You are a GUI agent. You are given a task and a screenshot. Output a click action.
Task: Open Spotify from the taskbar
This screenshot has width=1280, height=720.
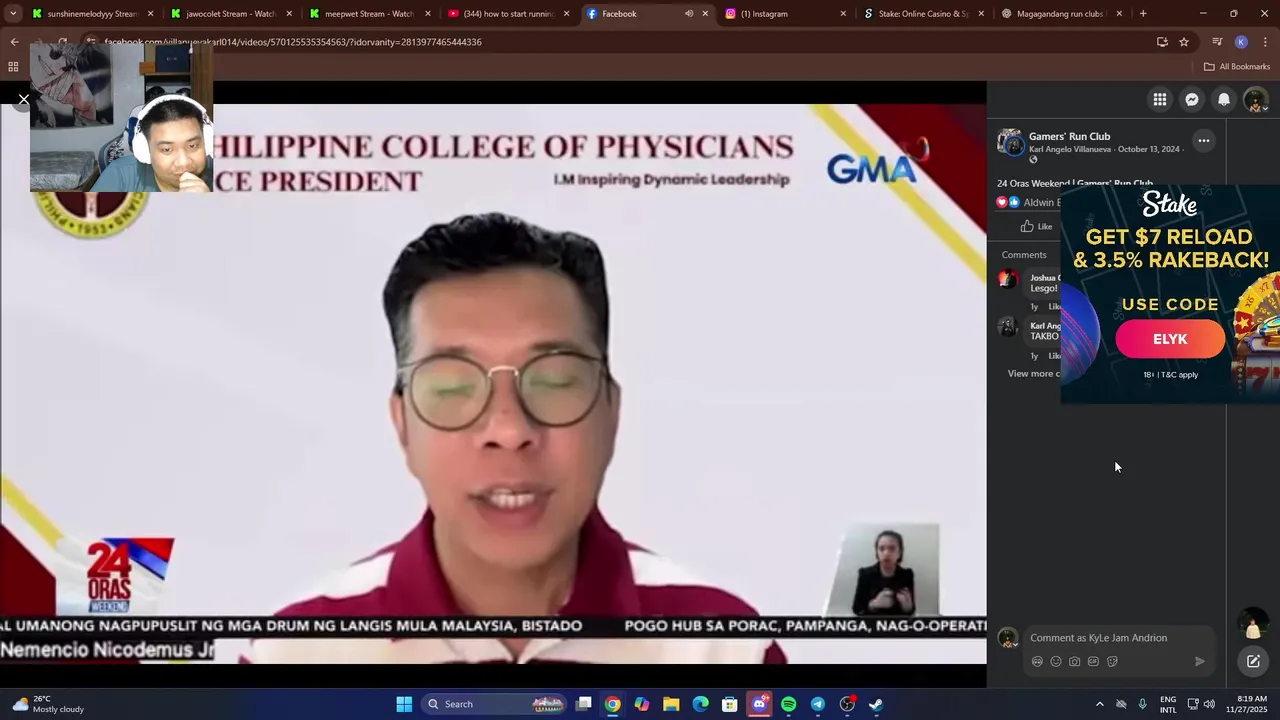pyautogui.click(x=789, y=704)
